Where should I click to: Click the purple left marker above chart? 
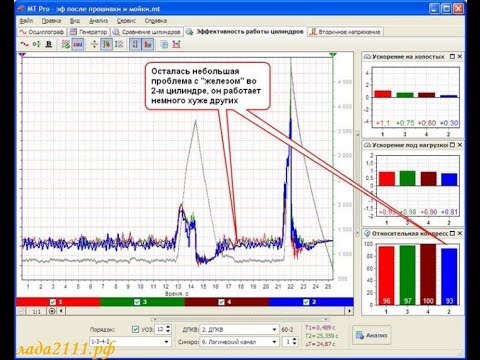[x=22, y=54]
